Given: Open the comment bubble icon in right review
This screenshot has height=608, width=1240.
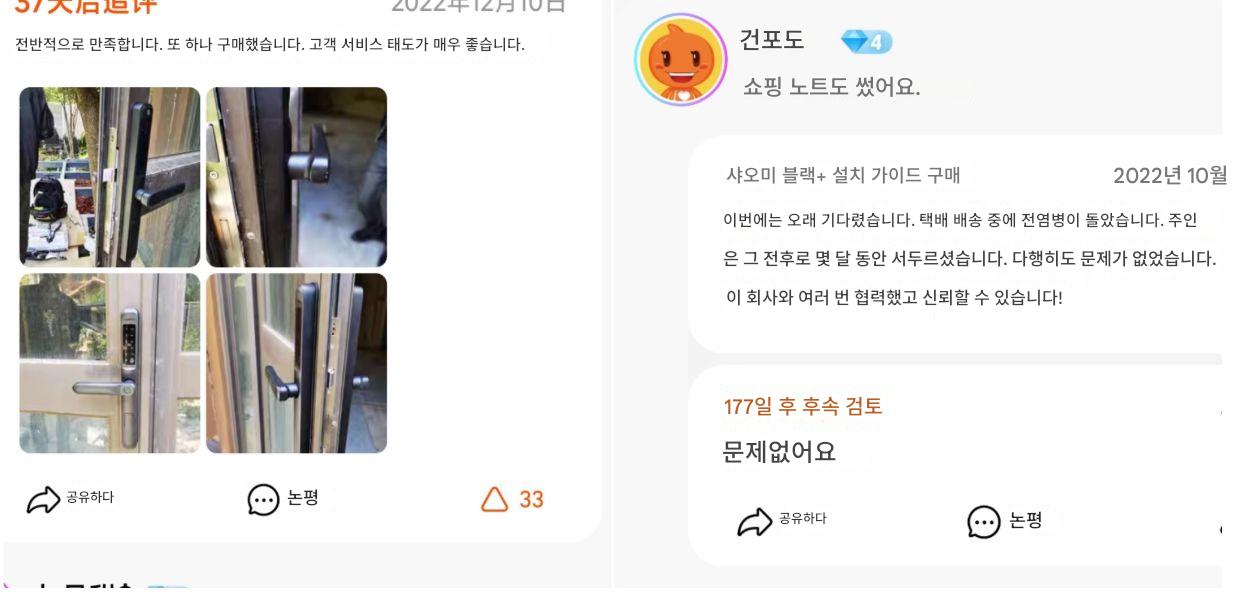Looking at the screenshot, I should coord(983,522).
